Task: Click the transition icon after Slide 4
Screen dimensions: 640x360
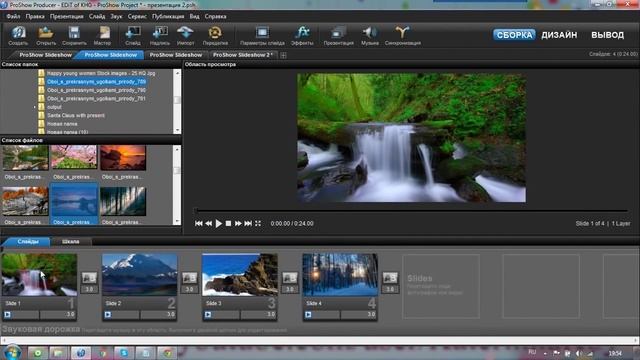Action: (x=390, y=278)
